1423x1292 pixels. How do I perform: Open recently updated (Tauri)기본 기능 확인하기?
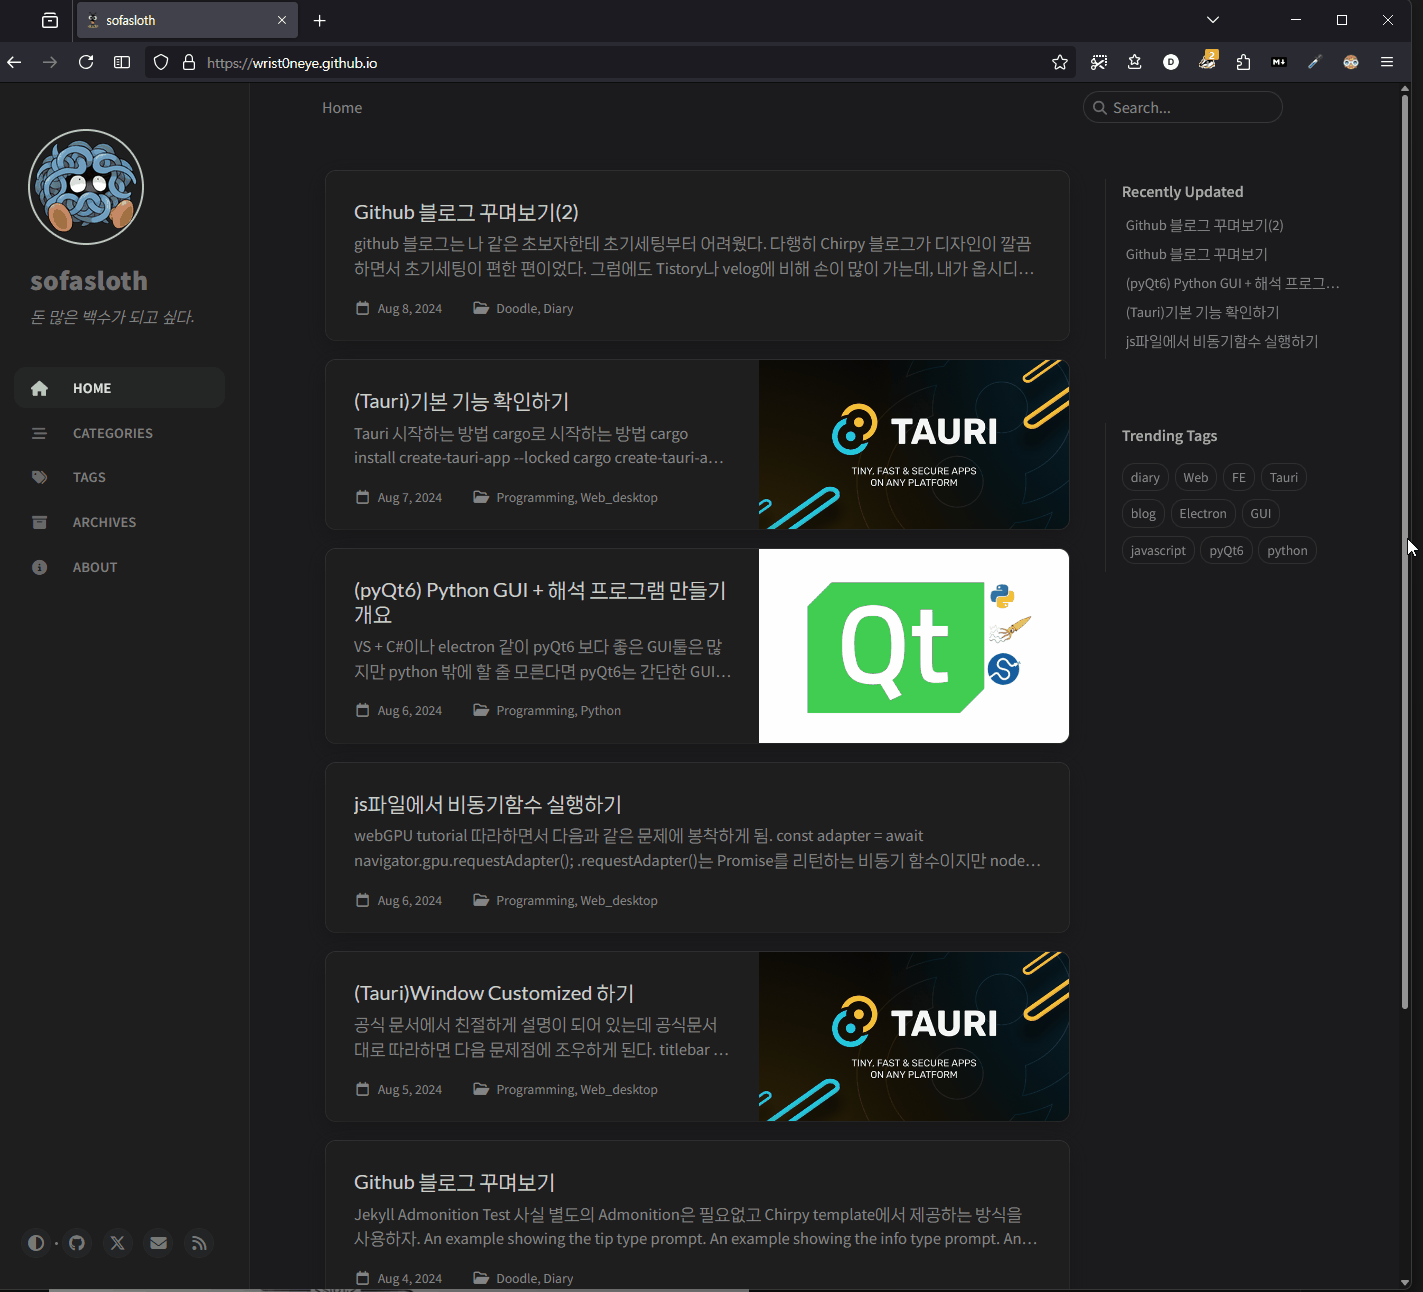click(1202, 312)
